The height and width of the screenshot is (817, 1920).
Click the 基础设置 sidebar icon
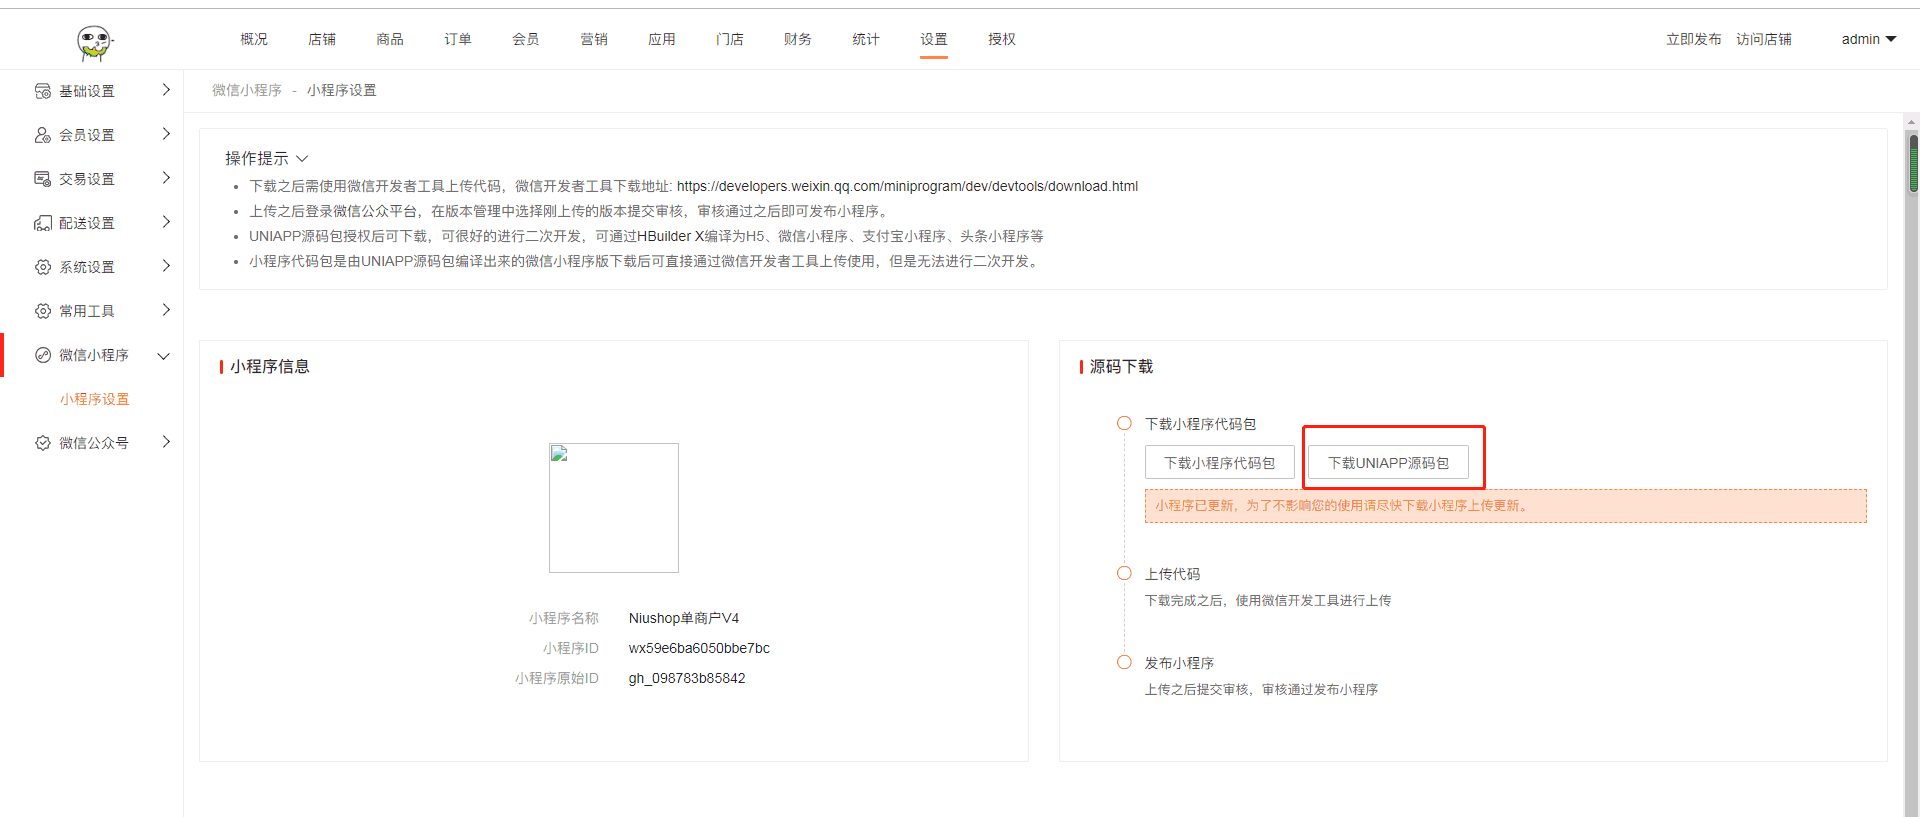[x=43, y=91]
